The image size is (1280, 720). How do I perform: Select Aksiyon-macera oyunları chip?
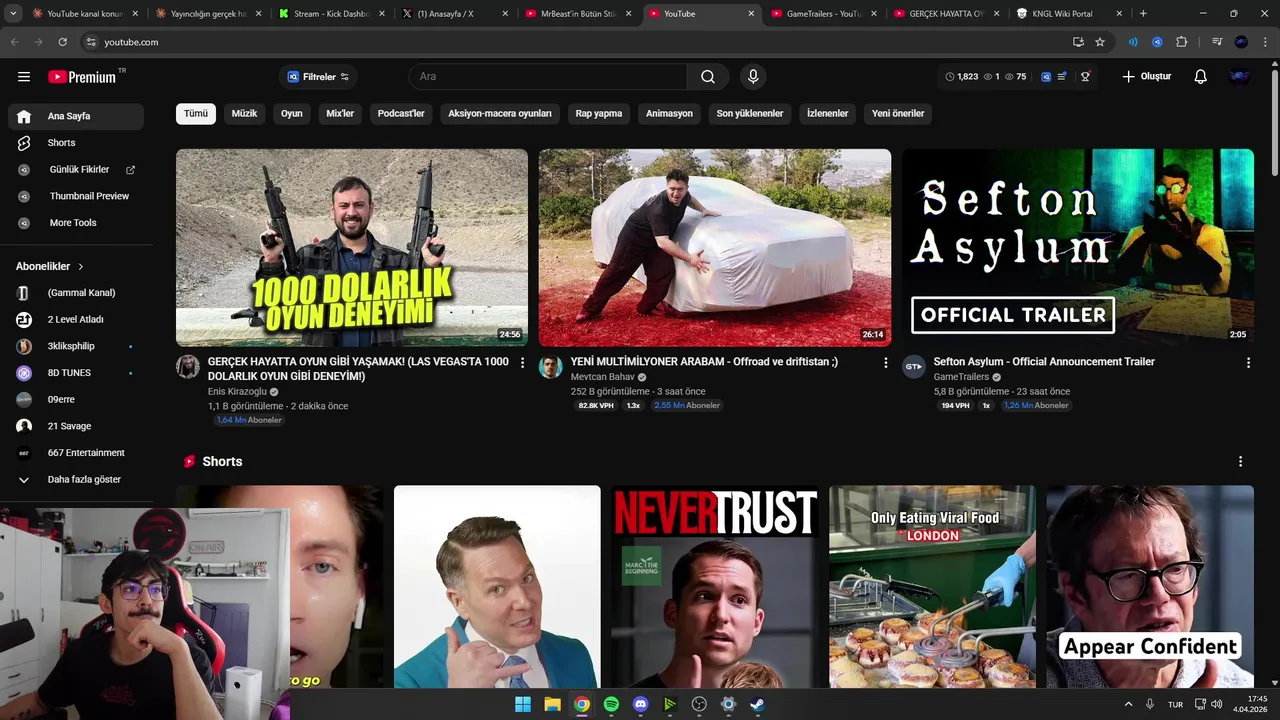tap(500, 114)
